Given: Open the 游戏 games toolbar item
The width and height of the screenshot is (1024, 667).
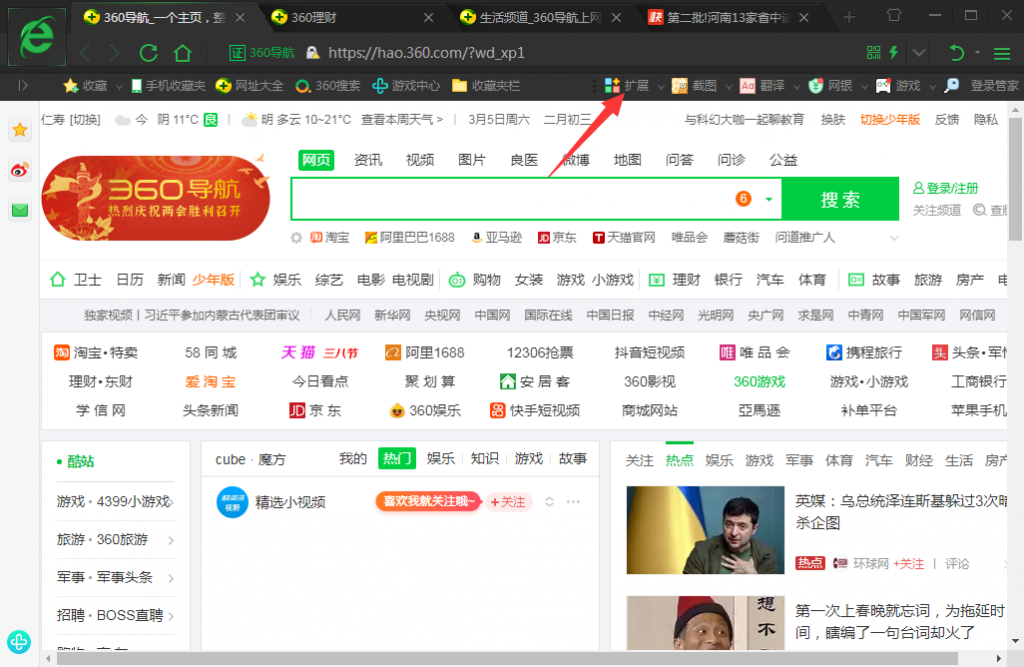Looking at the screenshot, I should point(898,86).
